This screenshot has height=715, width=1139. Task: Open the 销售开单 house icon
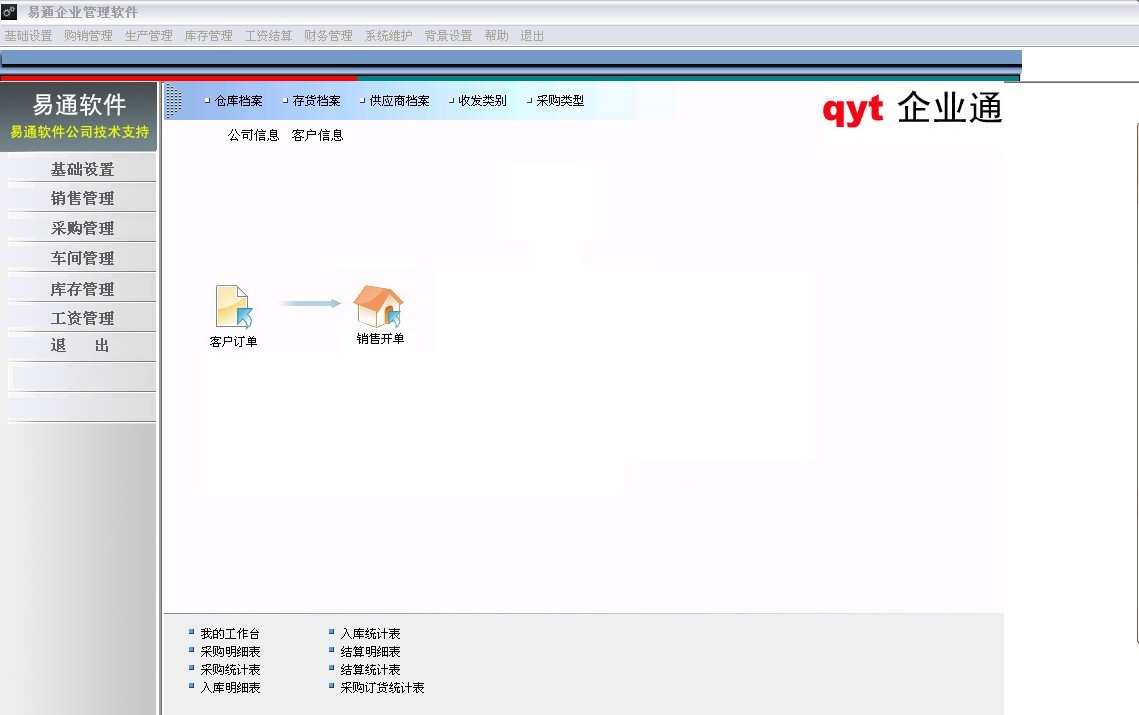pos(378,306)
